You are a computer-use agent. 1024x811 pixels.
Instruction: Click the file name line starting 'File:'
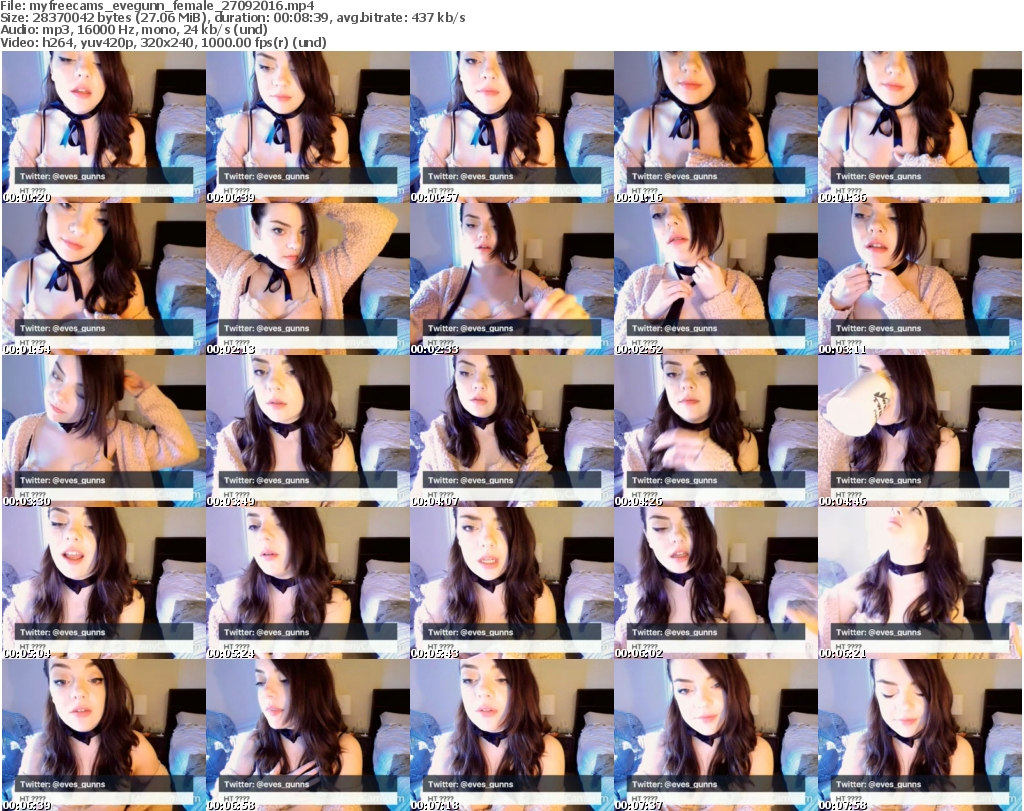pyautogui.click(x=157, y=6)
